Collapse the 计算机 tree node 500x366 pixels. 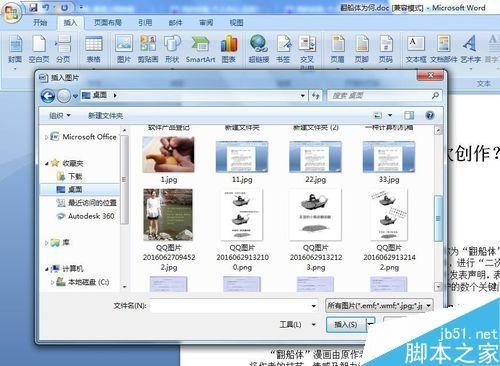coord(47,269)
